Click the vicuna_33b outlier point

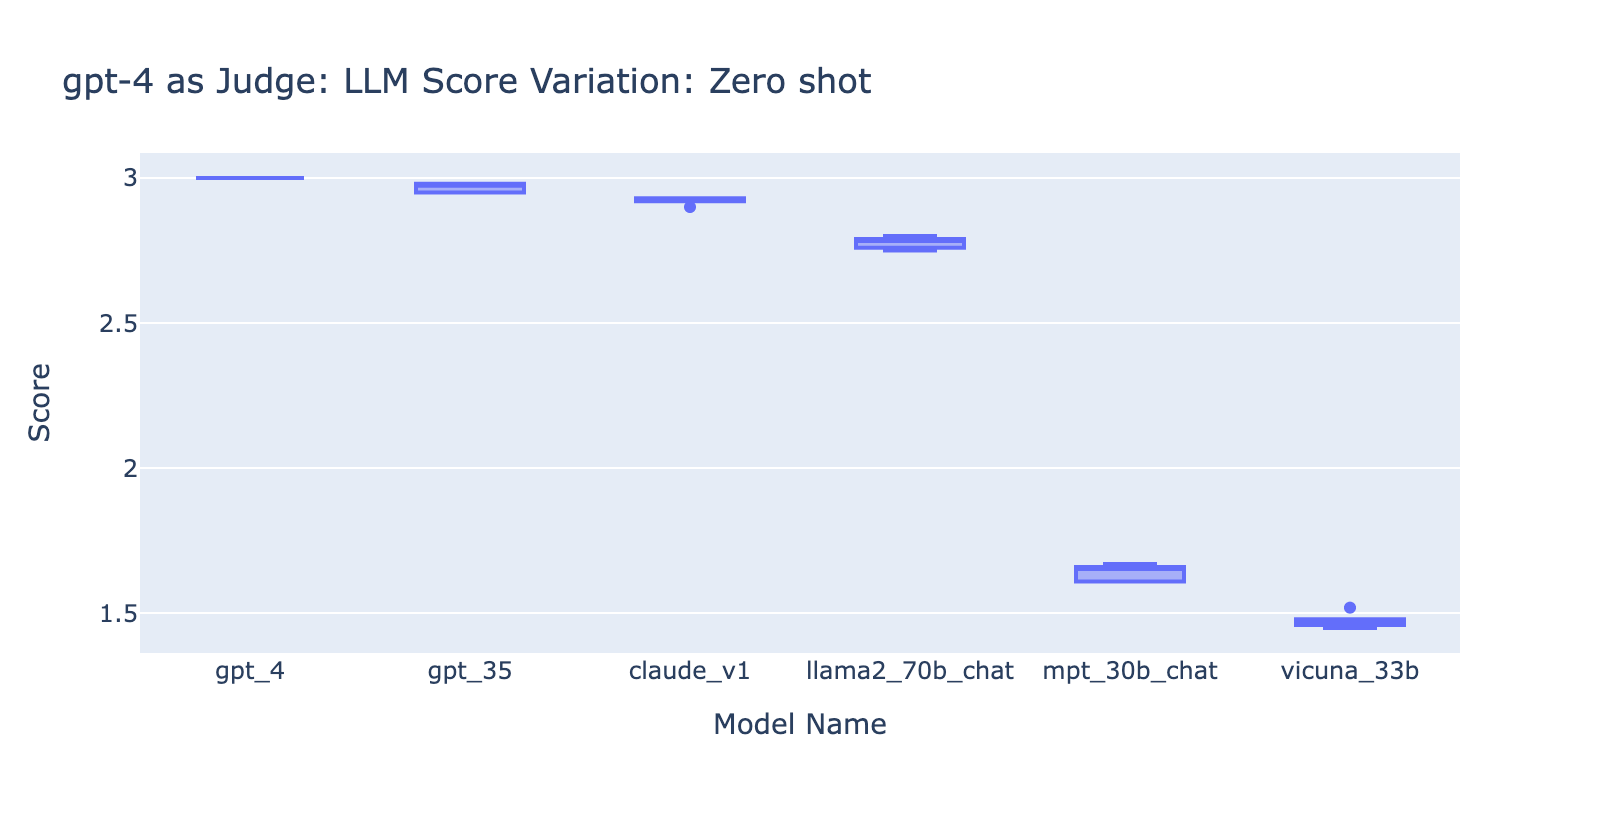(1350, 607)
